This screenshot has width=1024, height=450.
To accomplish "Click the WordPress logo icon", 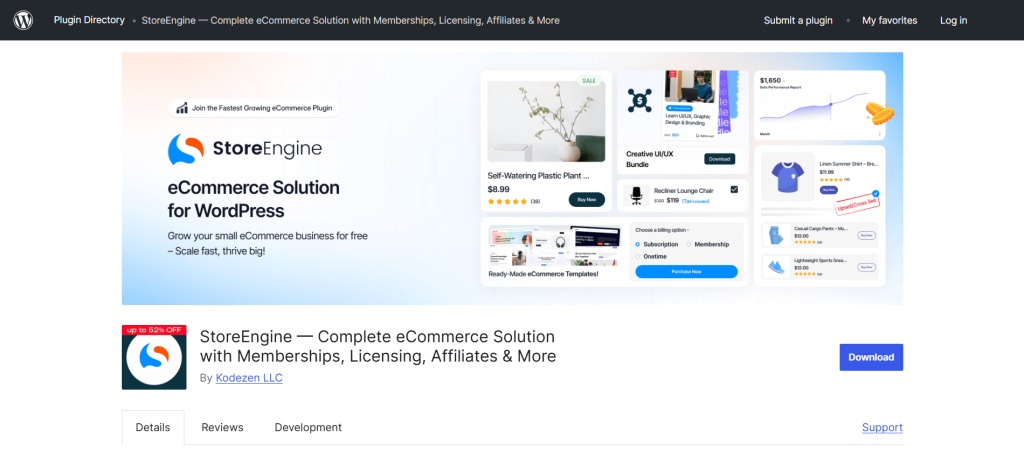I will [x=23, y=20].
